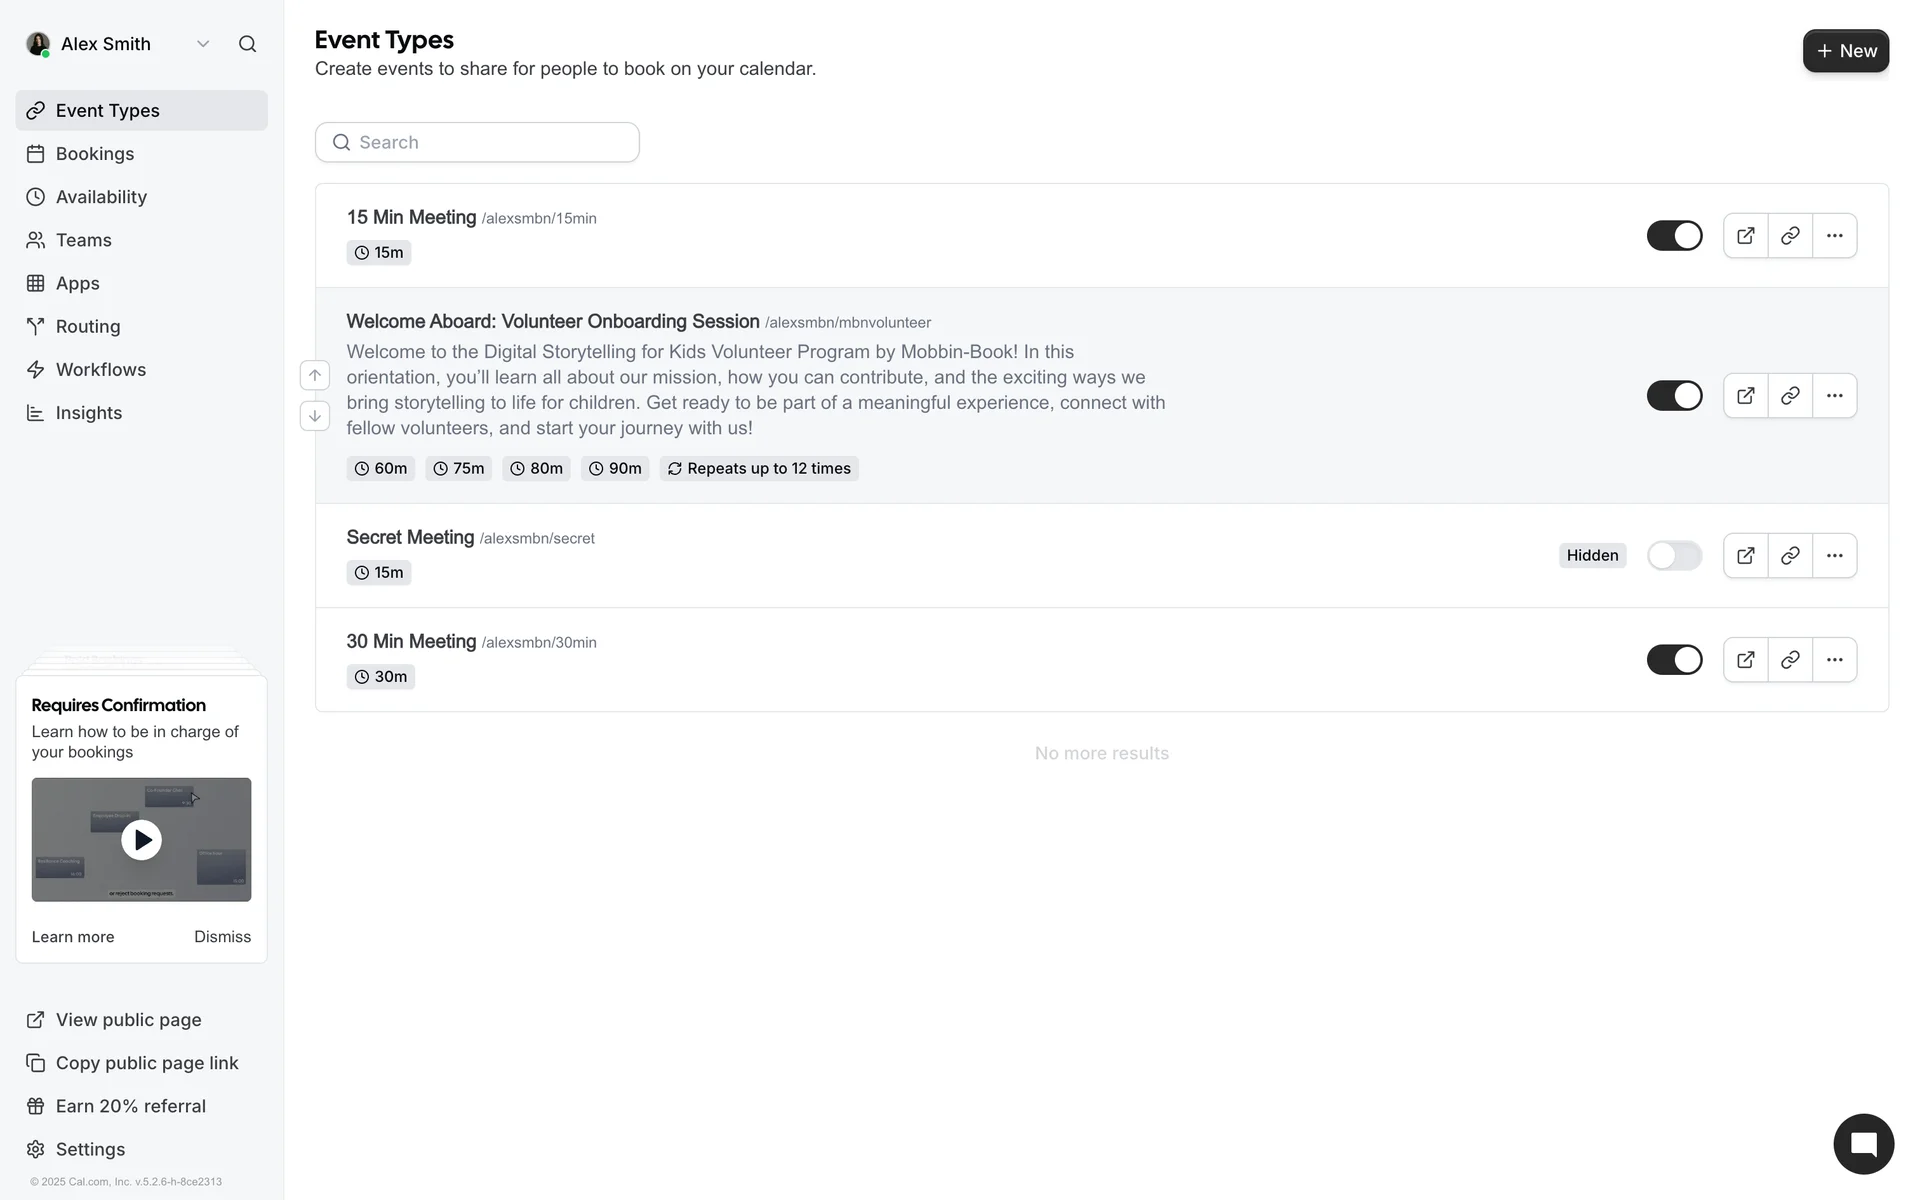The width and height of the screenshot is (1920, 1200).
Task: Open preview for 30 Min Meeting
Action: (1745, 660)
